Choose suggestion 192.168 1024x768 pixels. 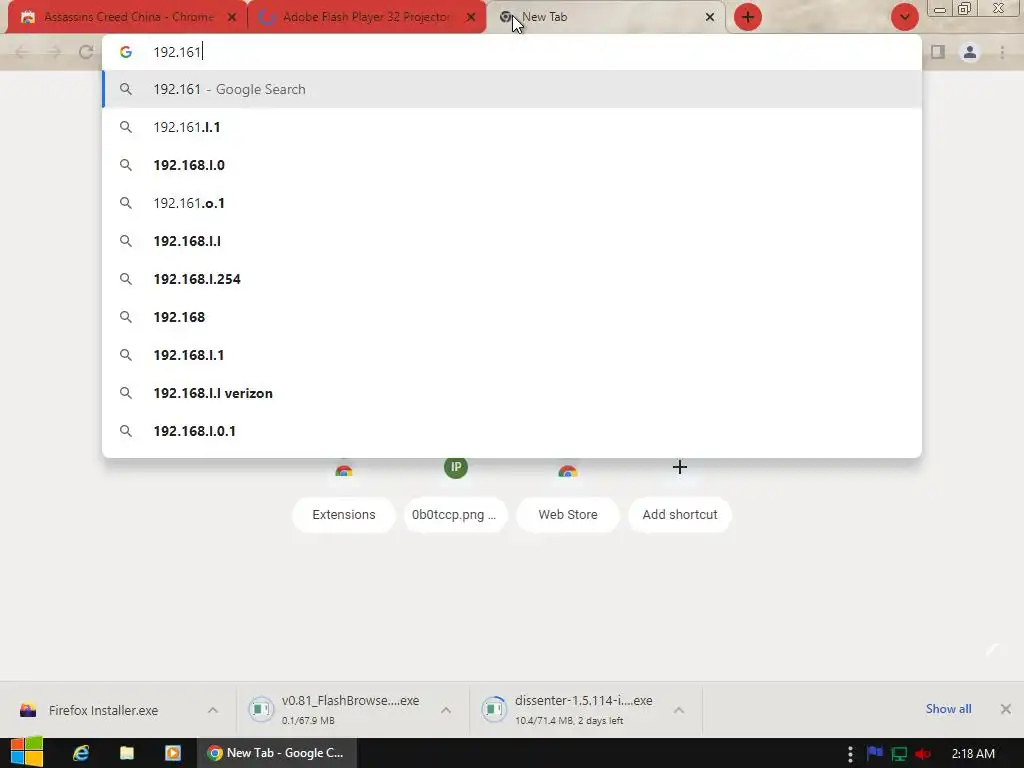[511, 317]
